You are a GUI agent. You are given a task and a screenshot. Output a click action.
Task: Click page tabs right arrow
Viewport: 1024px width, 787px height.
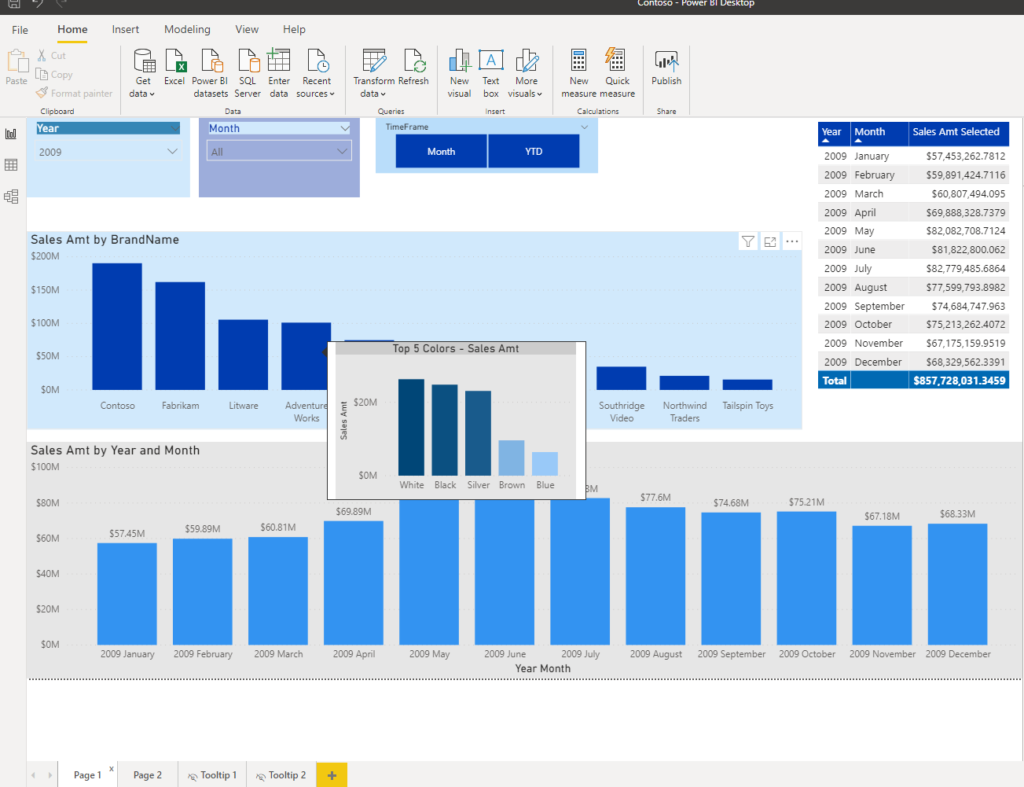[50, 775]
